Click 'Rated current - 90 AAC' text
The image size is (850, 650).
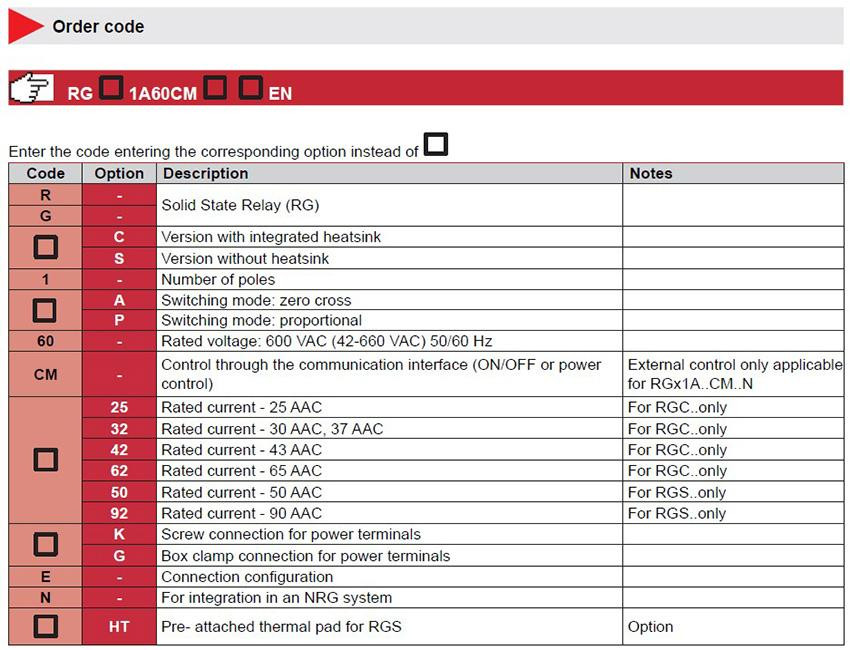click(x=241, y=513)
